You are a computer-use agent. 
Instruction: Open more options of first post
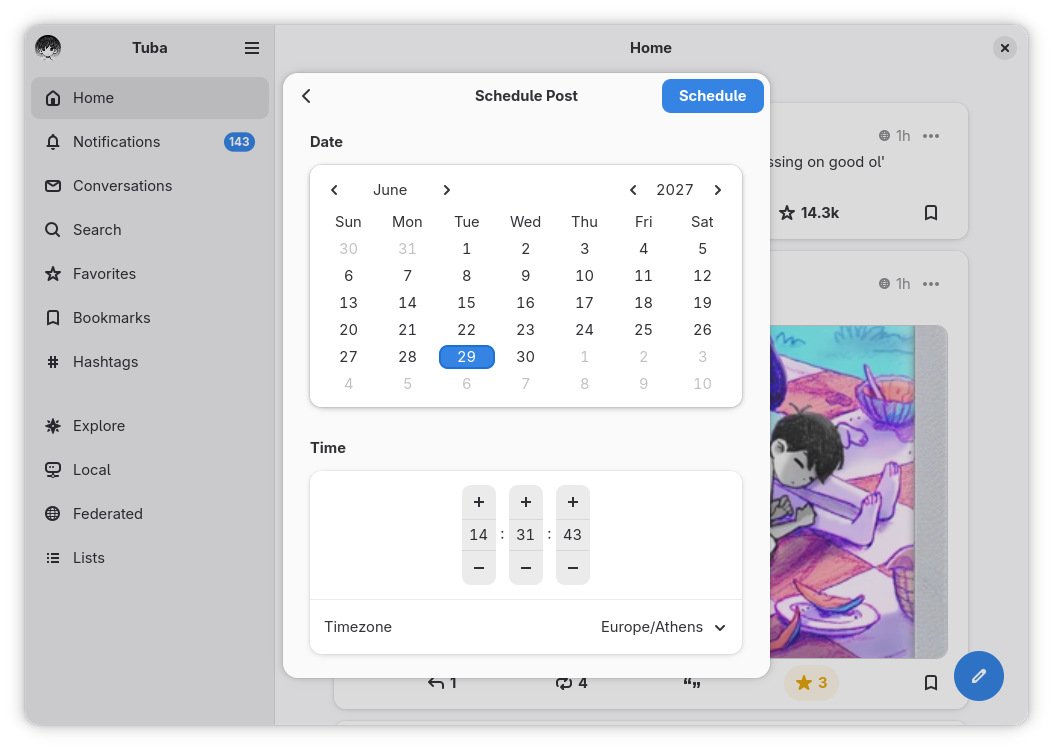[931, 136]
